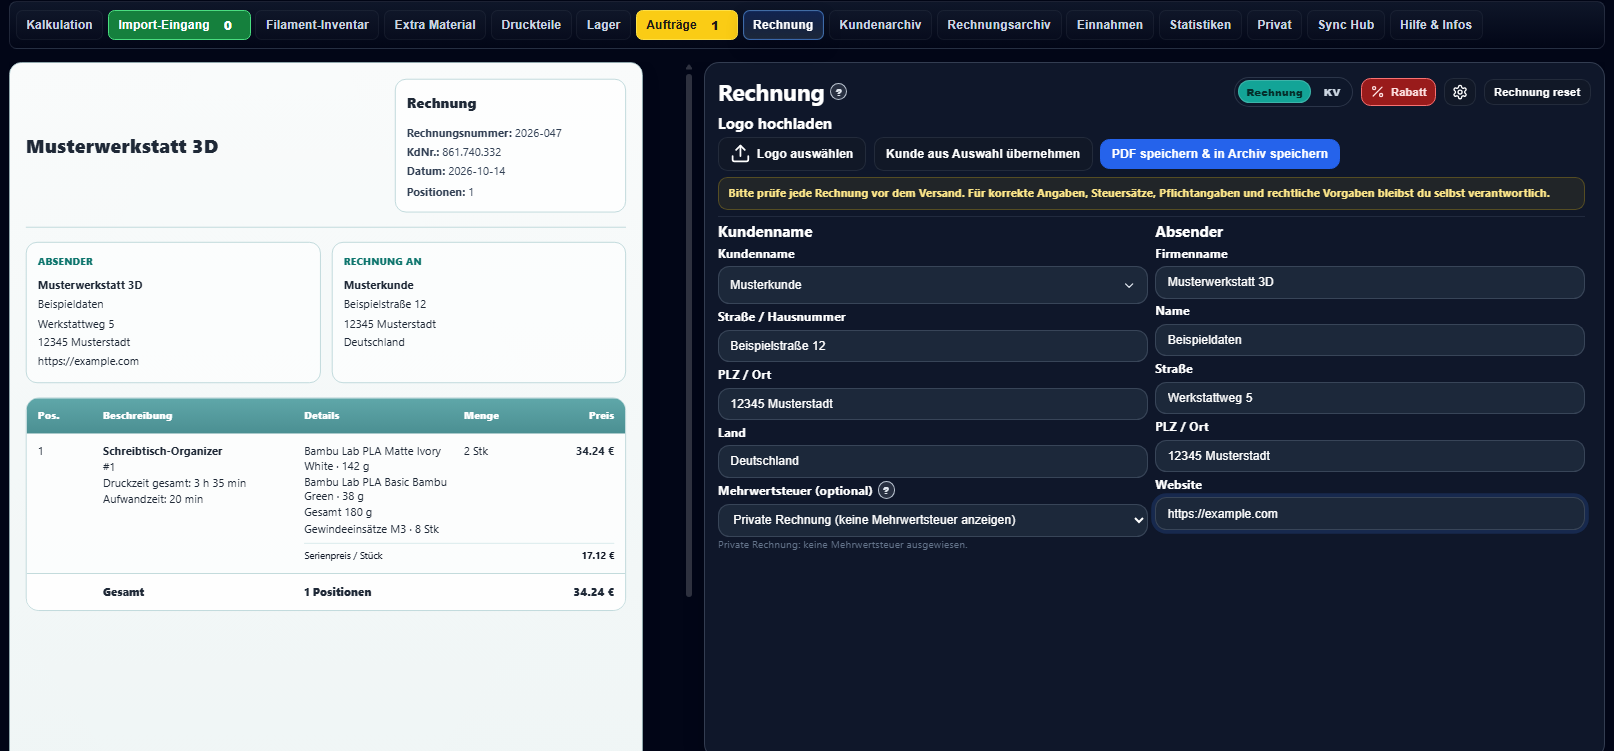Open the Extra Material tab

coord(435,25)
